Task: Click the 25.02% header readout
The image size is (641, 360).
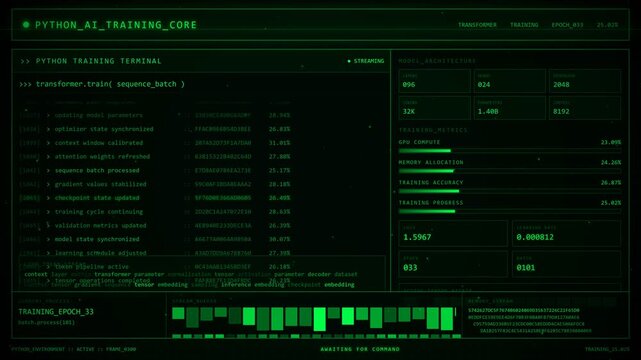Action: 607,25
